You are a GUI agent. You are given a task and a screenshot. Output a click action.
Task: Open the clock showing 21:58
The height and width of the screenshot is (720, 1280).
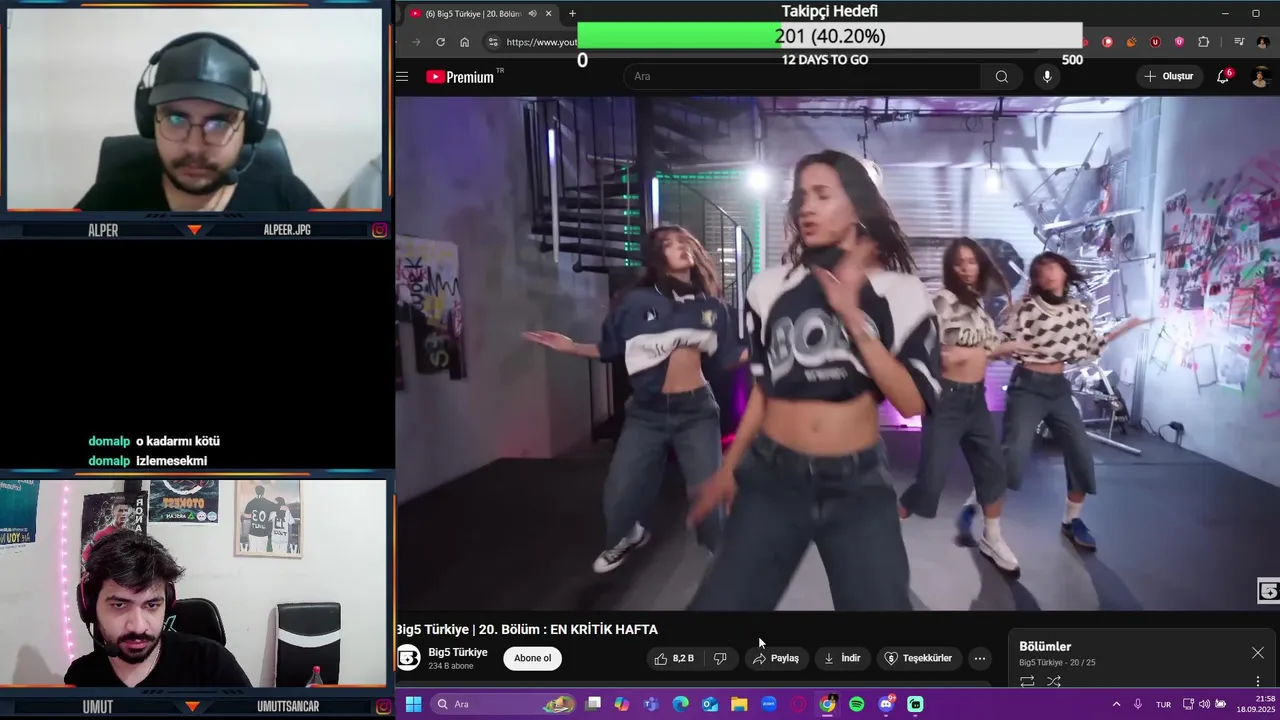[1256, 704]
